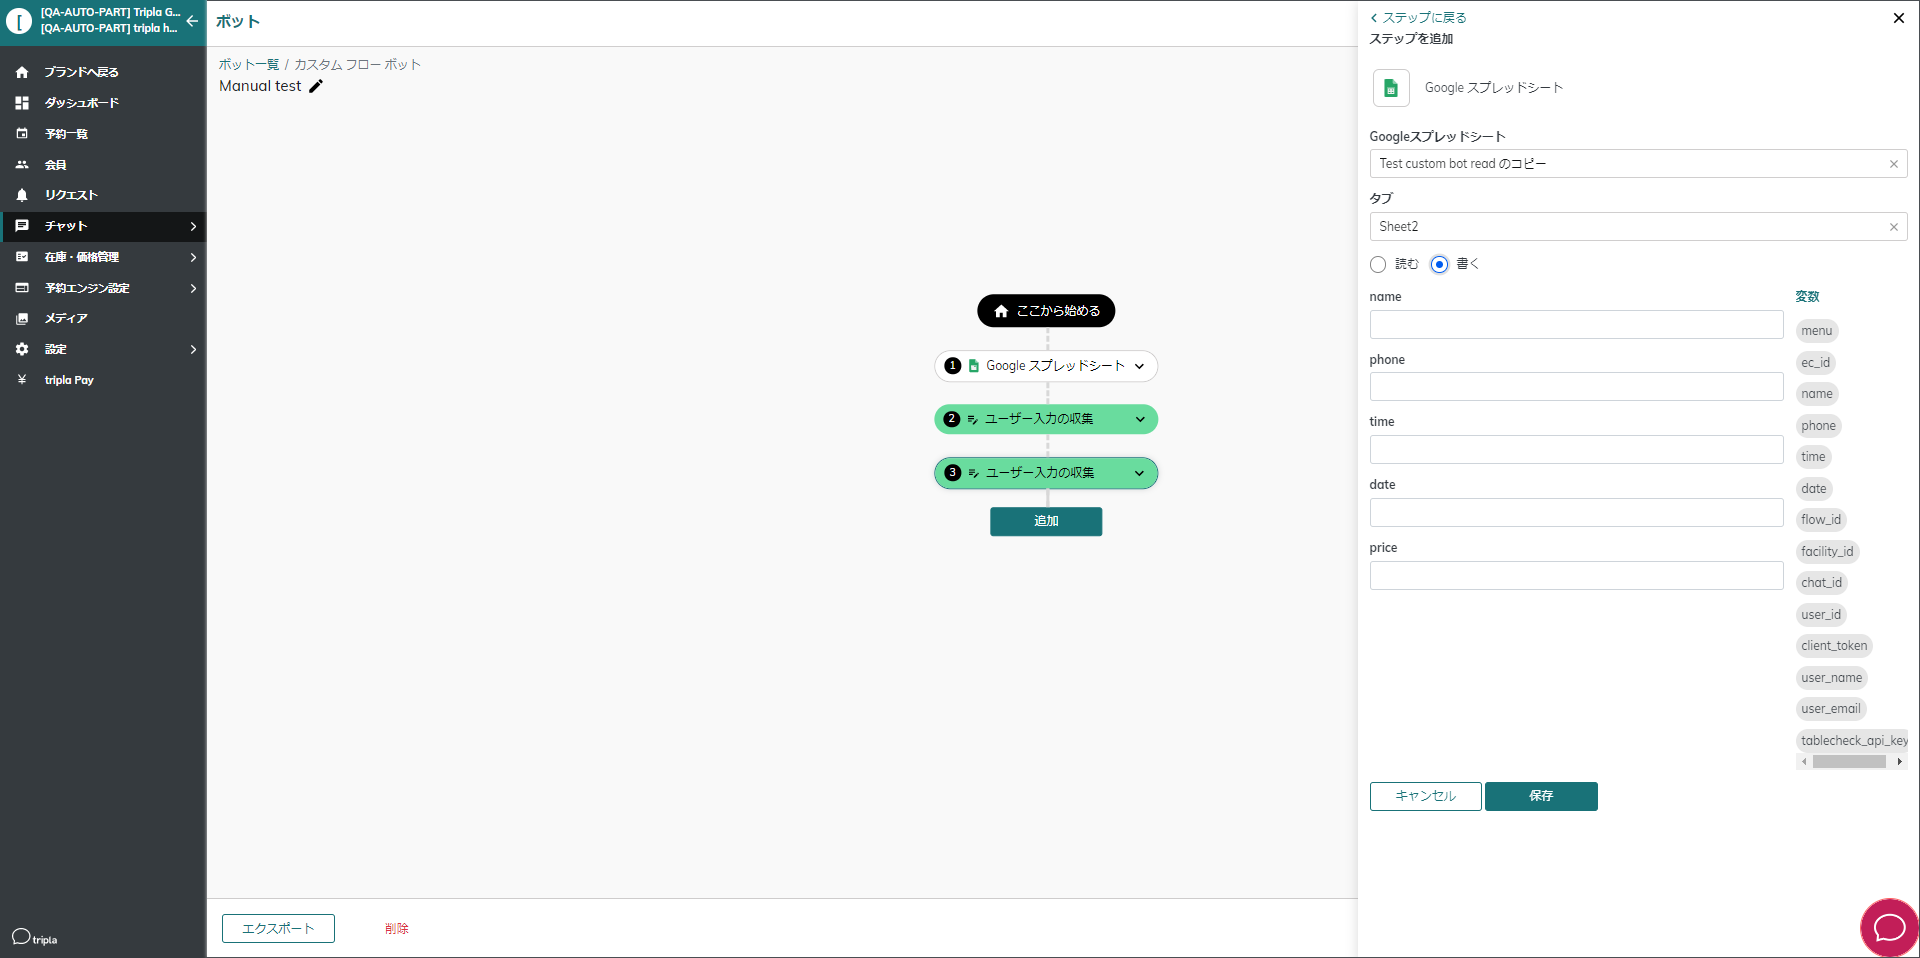The width and height of the screenshot is (1920, 958).
Task: Click the pencil icon next to Manual test
Action: pyautogui.click(x=316, y=86)
